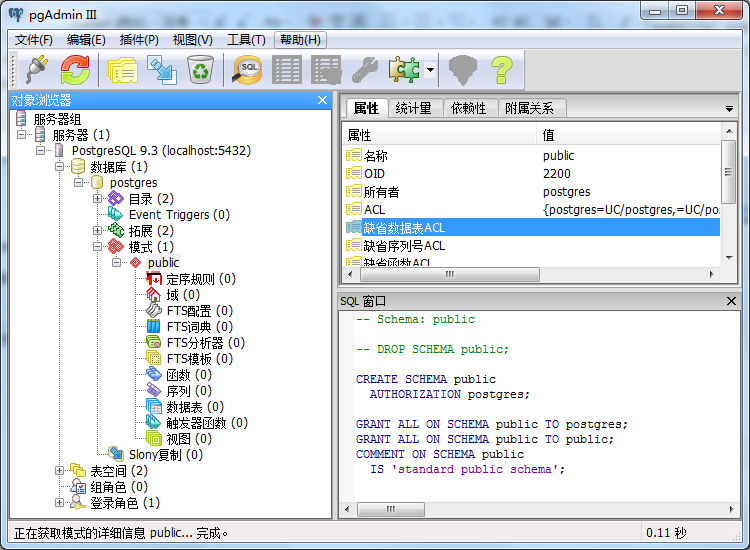Select the FTS配置 (0) icon
Screen dimensions: 750x550
click(x=154, y=310)
